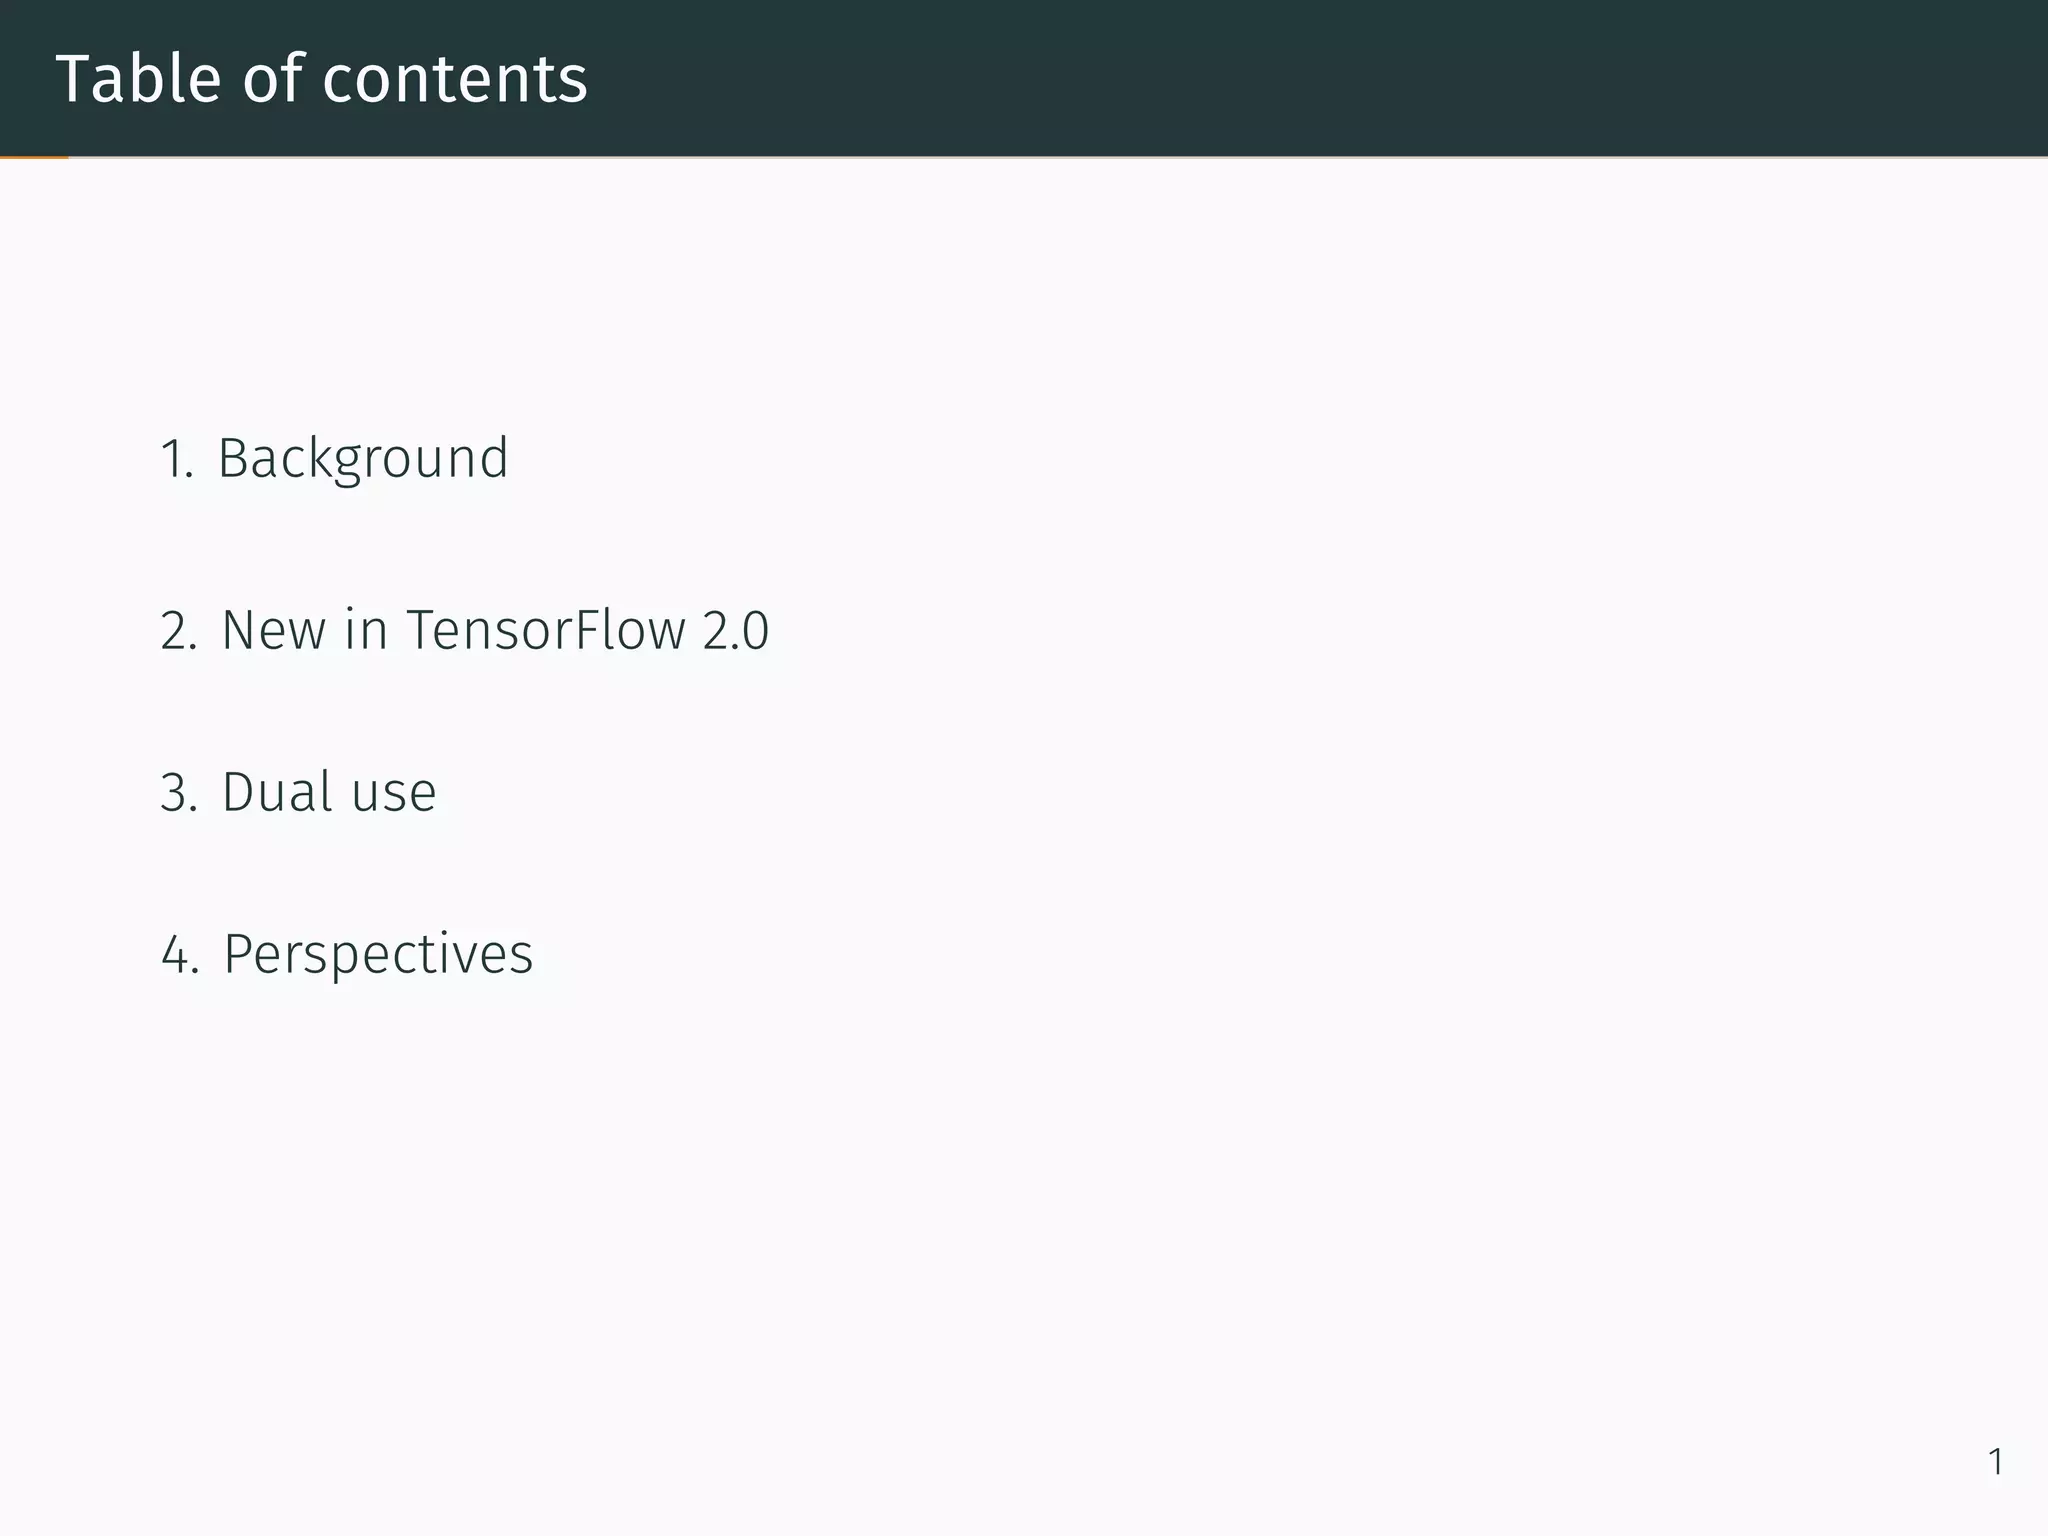Click slide page number 1
Viewport: 2048px width, 1536px height.
pyautogui.click(x=1995, y=1462)
